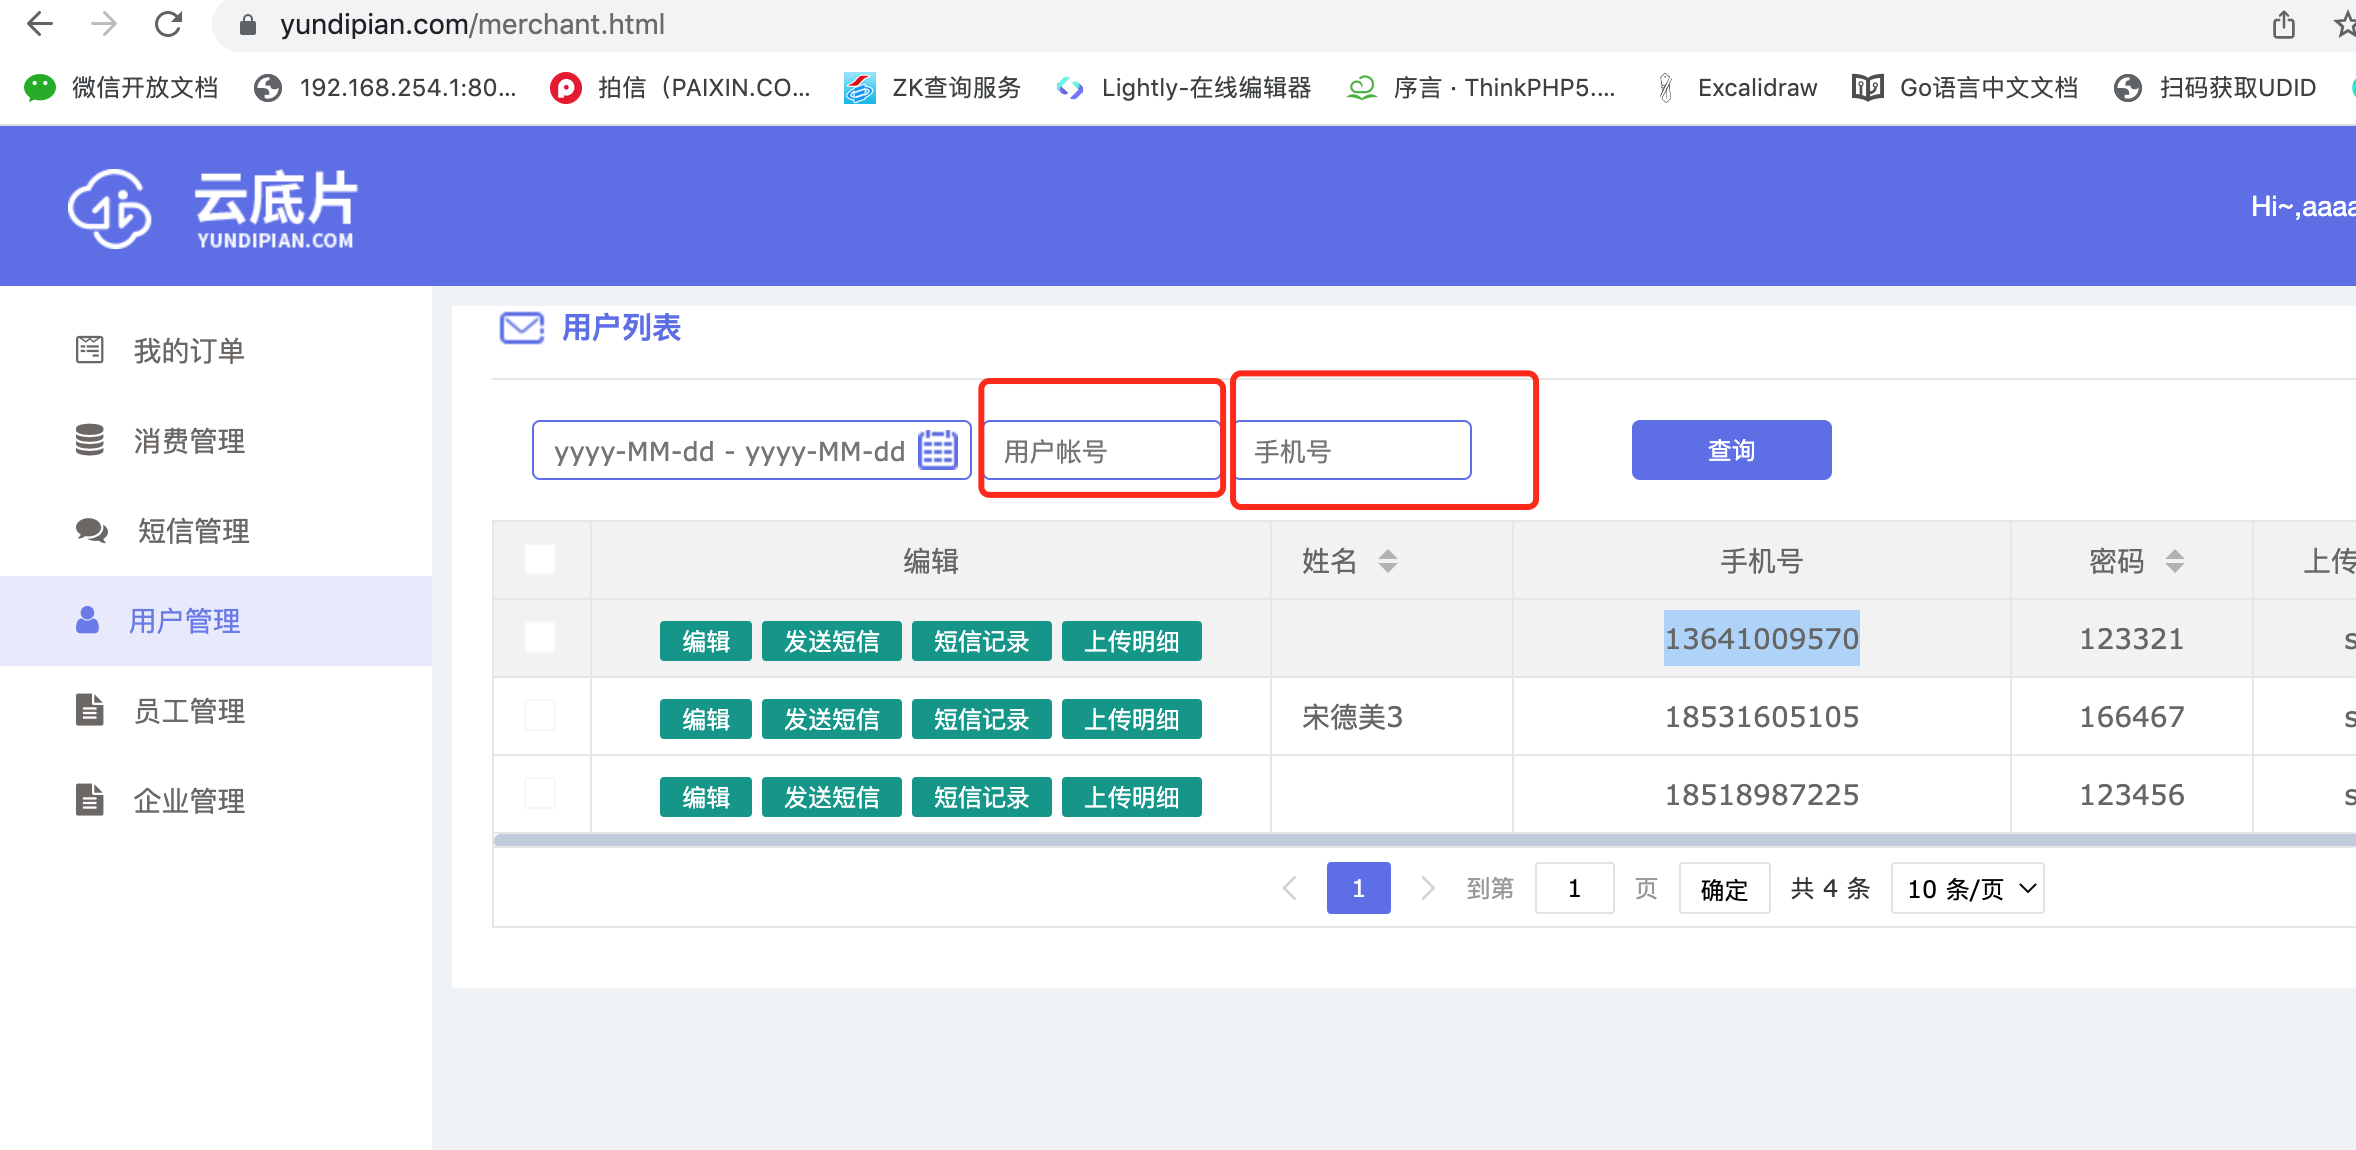Screen dimensions: 2356x1150
Task: Click the horizontal scrollbar below the table
Action: pyautogui.click(x=1400, y=840)
